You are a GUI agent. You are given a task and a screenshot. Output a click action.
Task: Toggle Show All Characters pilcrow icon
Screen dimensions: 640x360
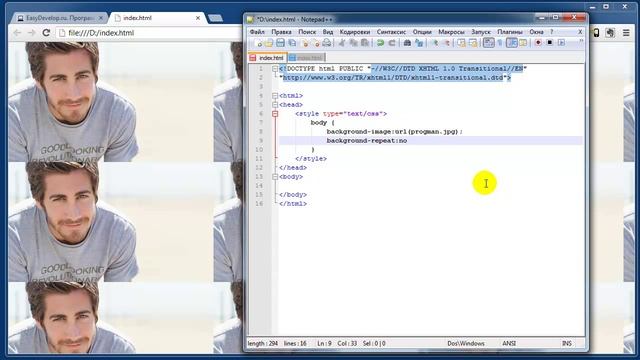click(x=500, y=43)
